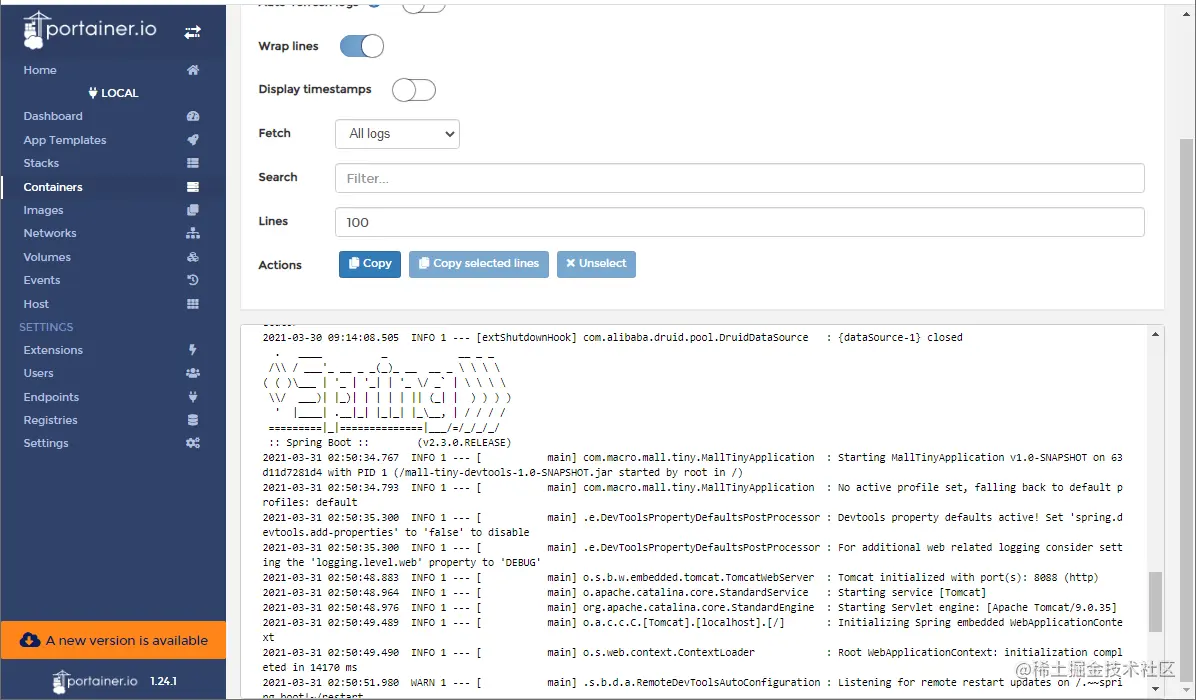Click the log panel scroll up arrow
The height and width of the screenshot is (700, 1196).
coord(1155,334)
